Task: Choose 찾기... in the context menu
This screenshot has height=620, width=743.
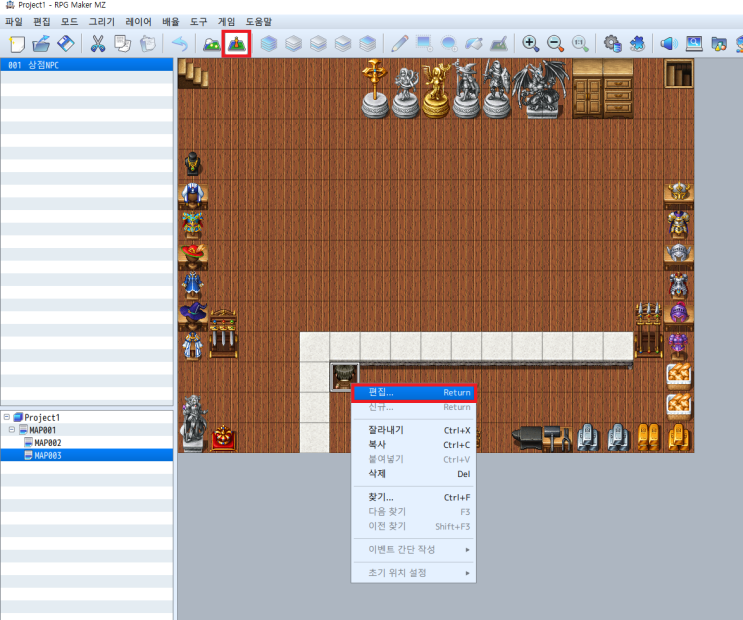Action: point(414,497)
